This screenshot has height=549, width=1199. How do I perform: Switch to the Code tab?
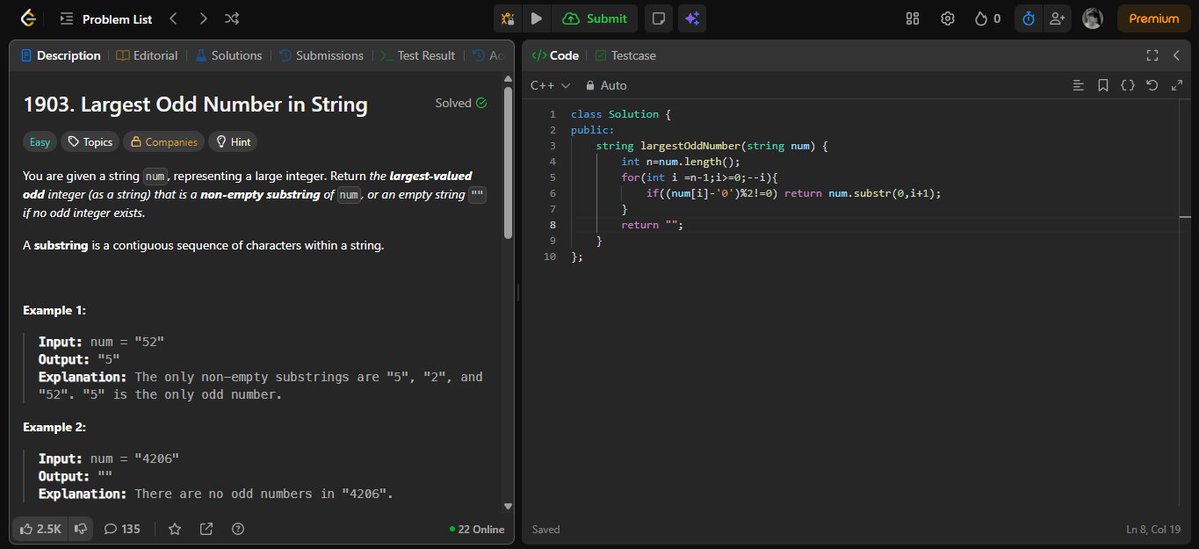coord(555,56)
